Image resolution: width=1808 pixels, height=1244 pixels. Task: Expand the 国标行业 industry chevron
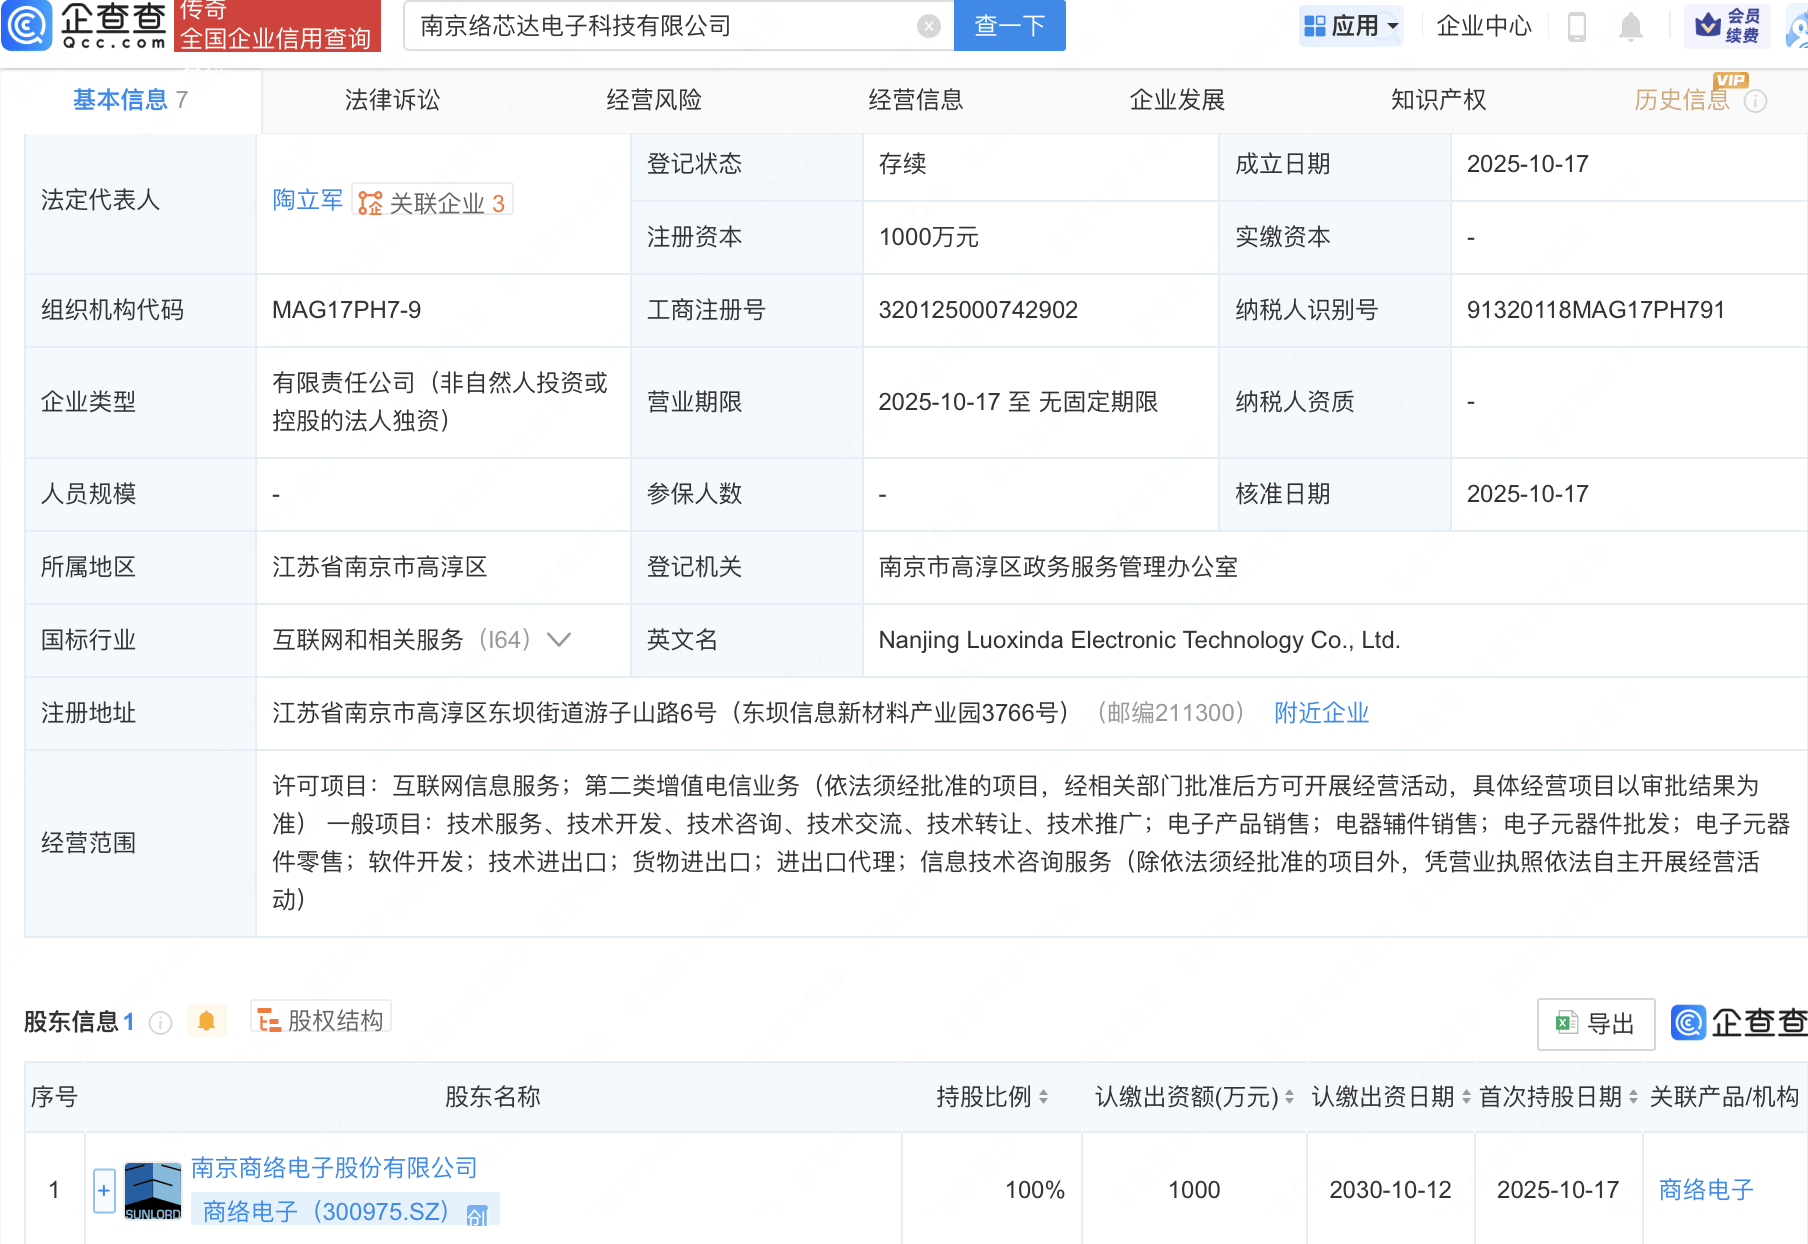559,640
